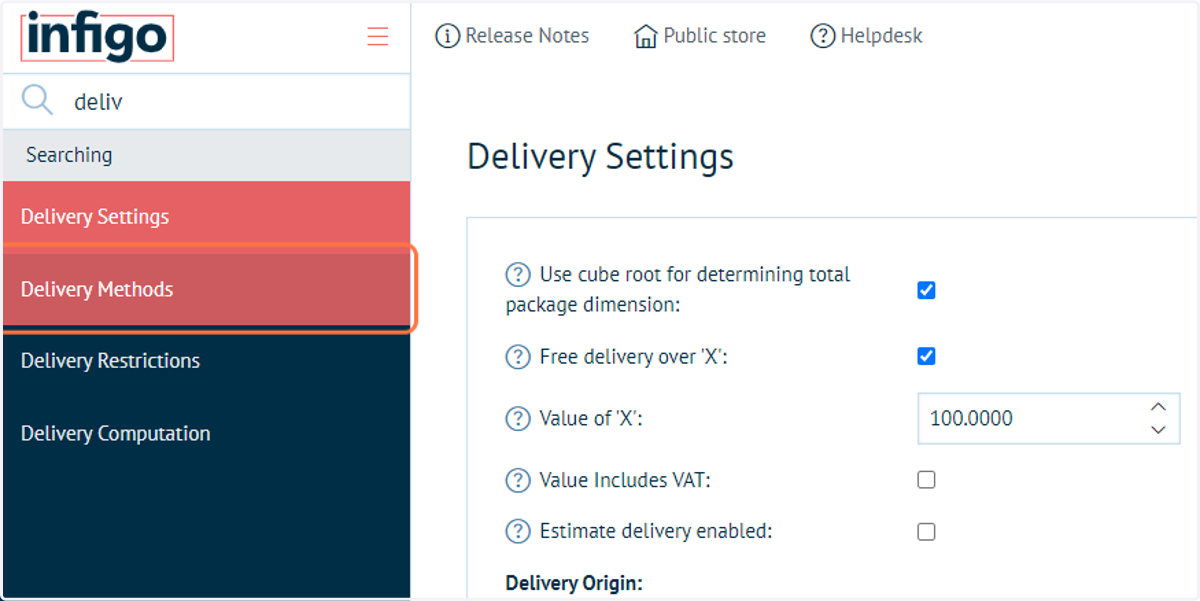Show help for Estimate delivery enabled
1200x601 pixels.
click(517, 531)
